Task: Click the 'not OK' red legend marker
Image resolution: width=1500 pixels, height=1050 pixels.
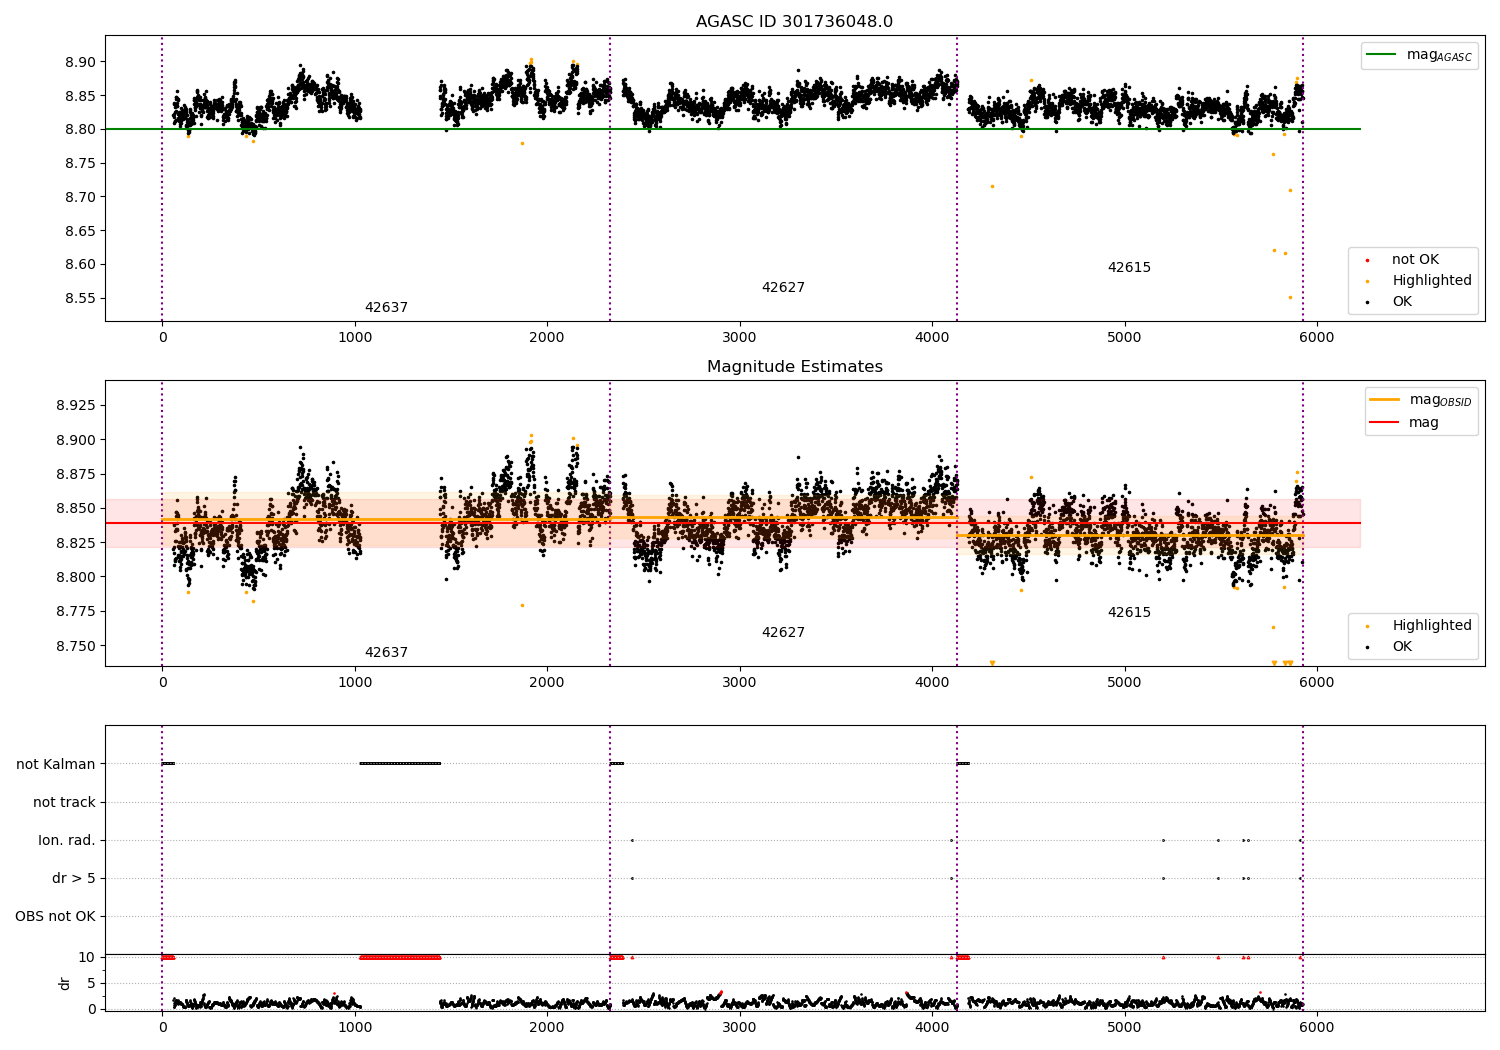Action: click(x=1367, y=260)
